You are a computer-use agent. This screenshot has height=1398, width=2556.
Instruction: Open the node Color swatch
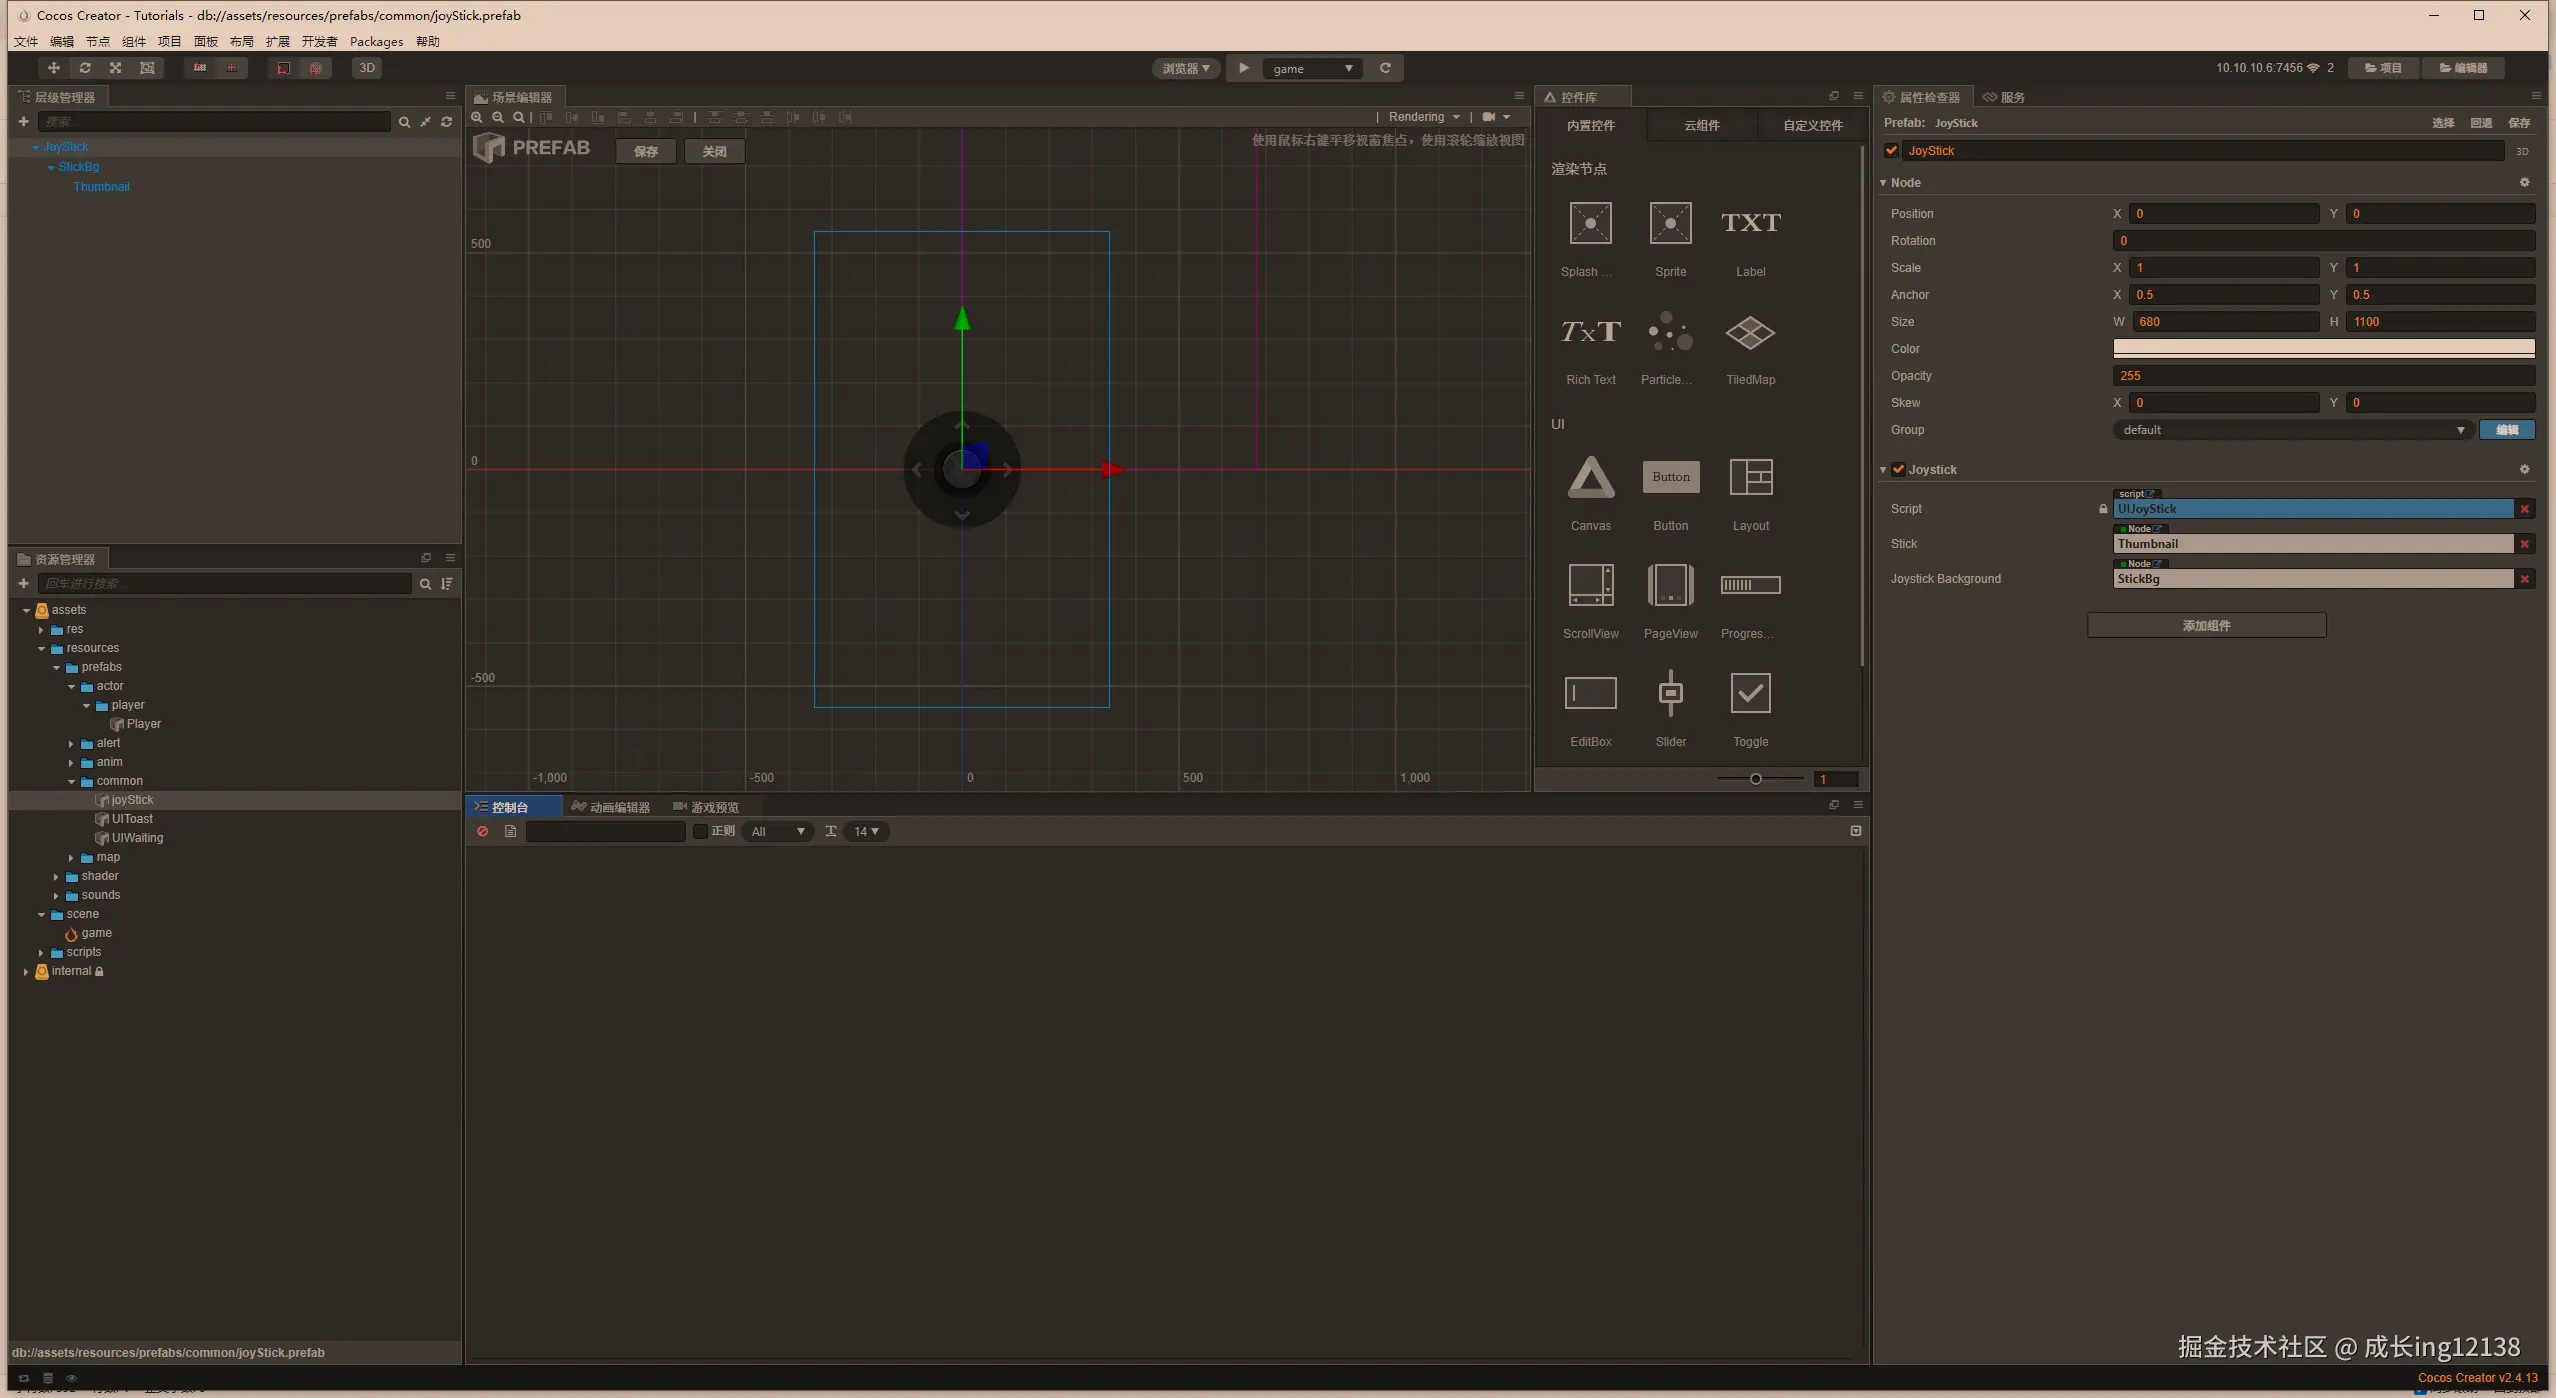(x=2323, y=349)
